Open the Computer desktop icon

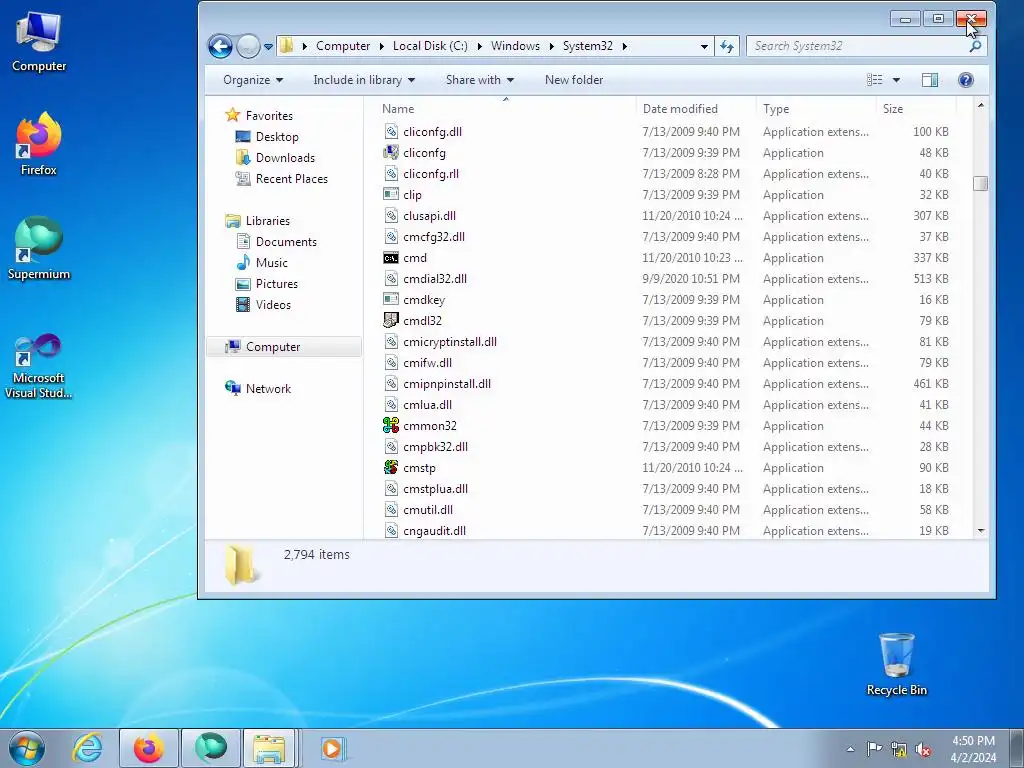click(x=39, y=42)
